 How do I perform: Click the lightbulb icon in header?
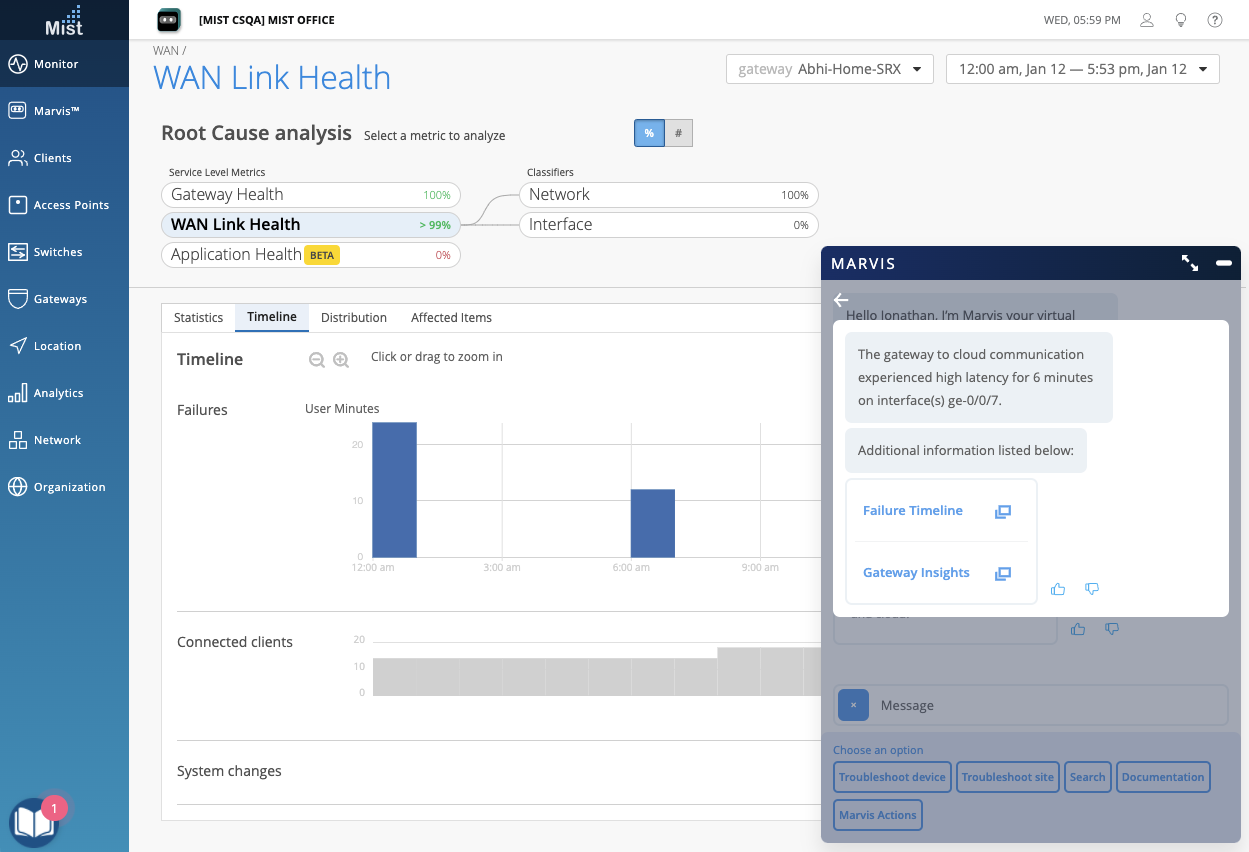(x=1181, y=20)
